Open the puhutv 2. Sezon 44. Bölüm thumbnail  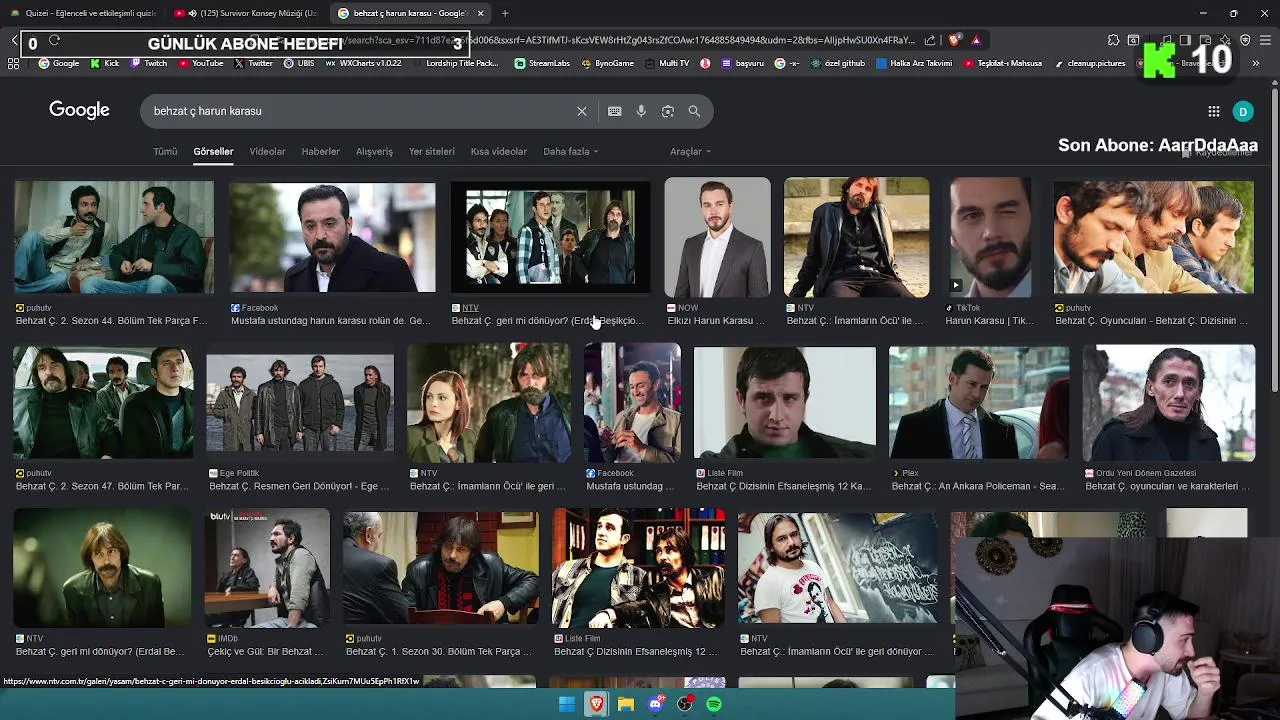tap(114, 237)
